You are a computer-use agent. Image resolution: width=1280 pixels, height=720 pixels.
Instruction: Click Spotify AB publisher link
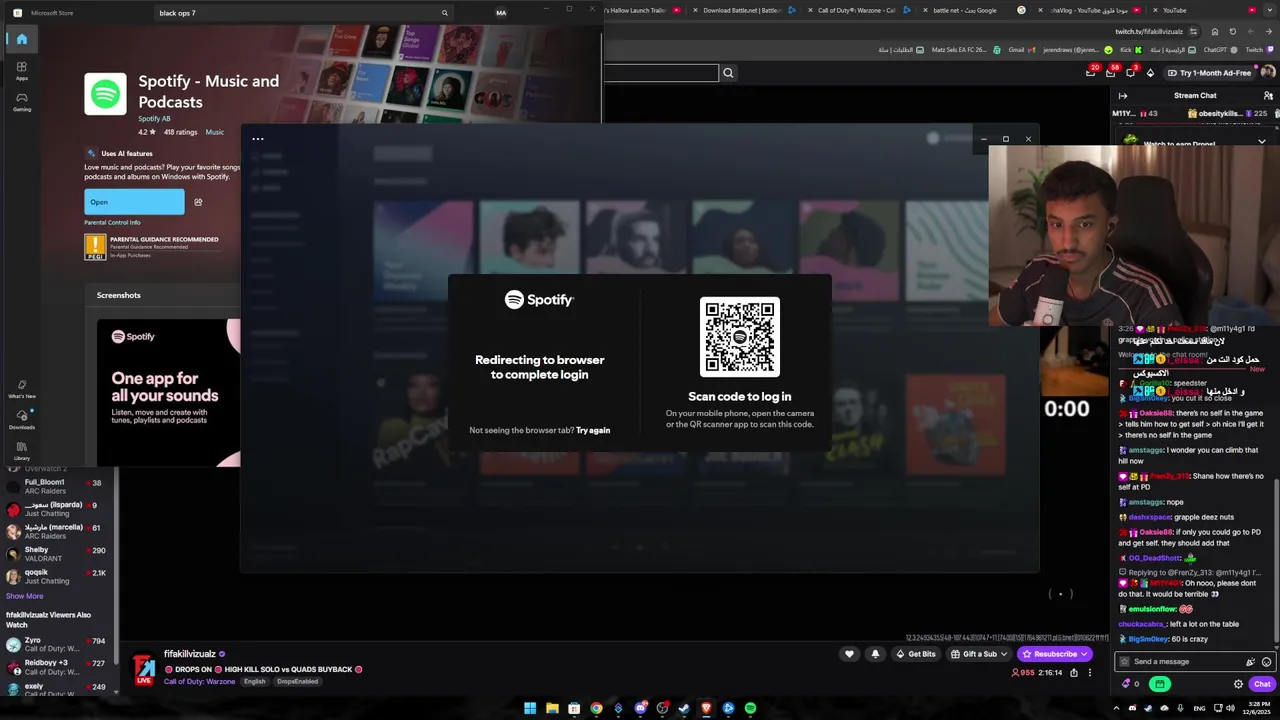coord(154,119)
